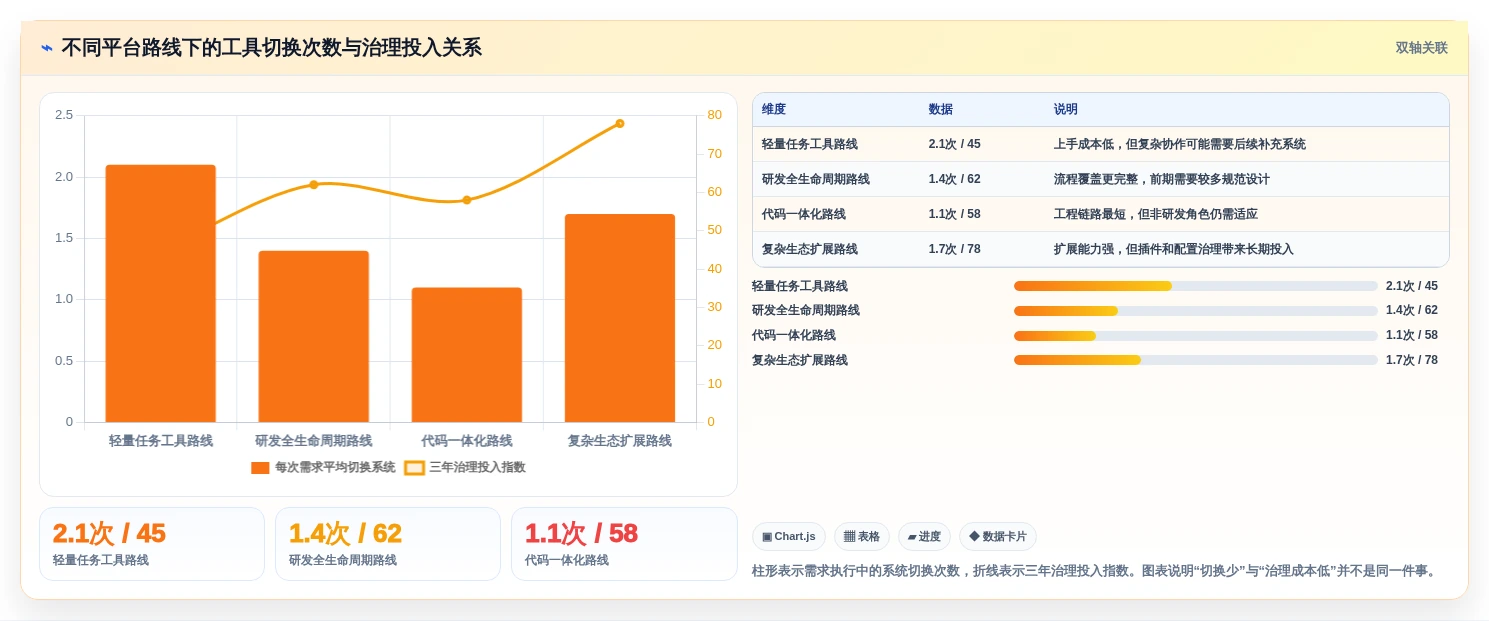Select the Chart.js tag chip
This screenshot has width=1489, height=621.
[x=789, y=536]
